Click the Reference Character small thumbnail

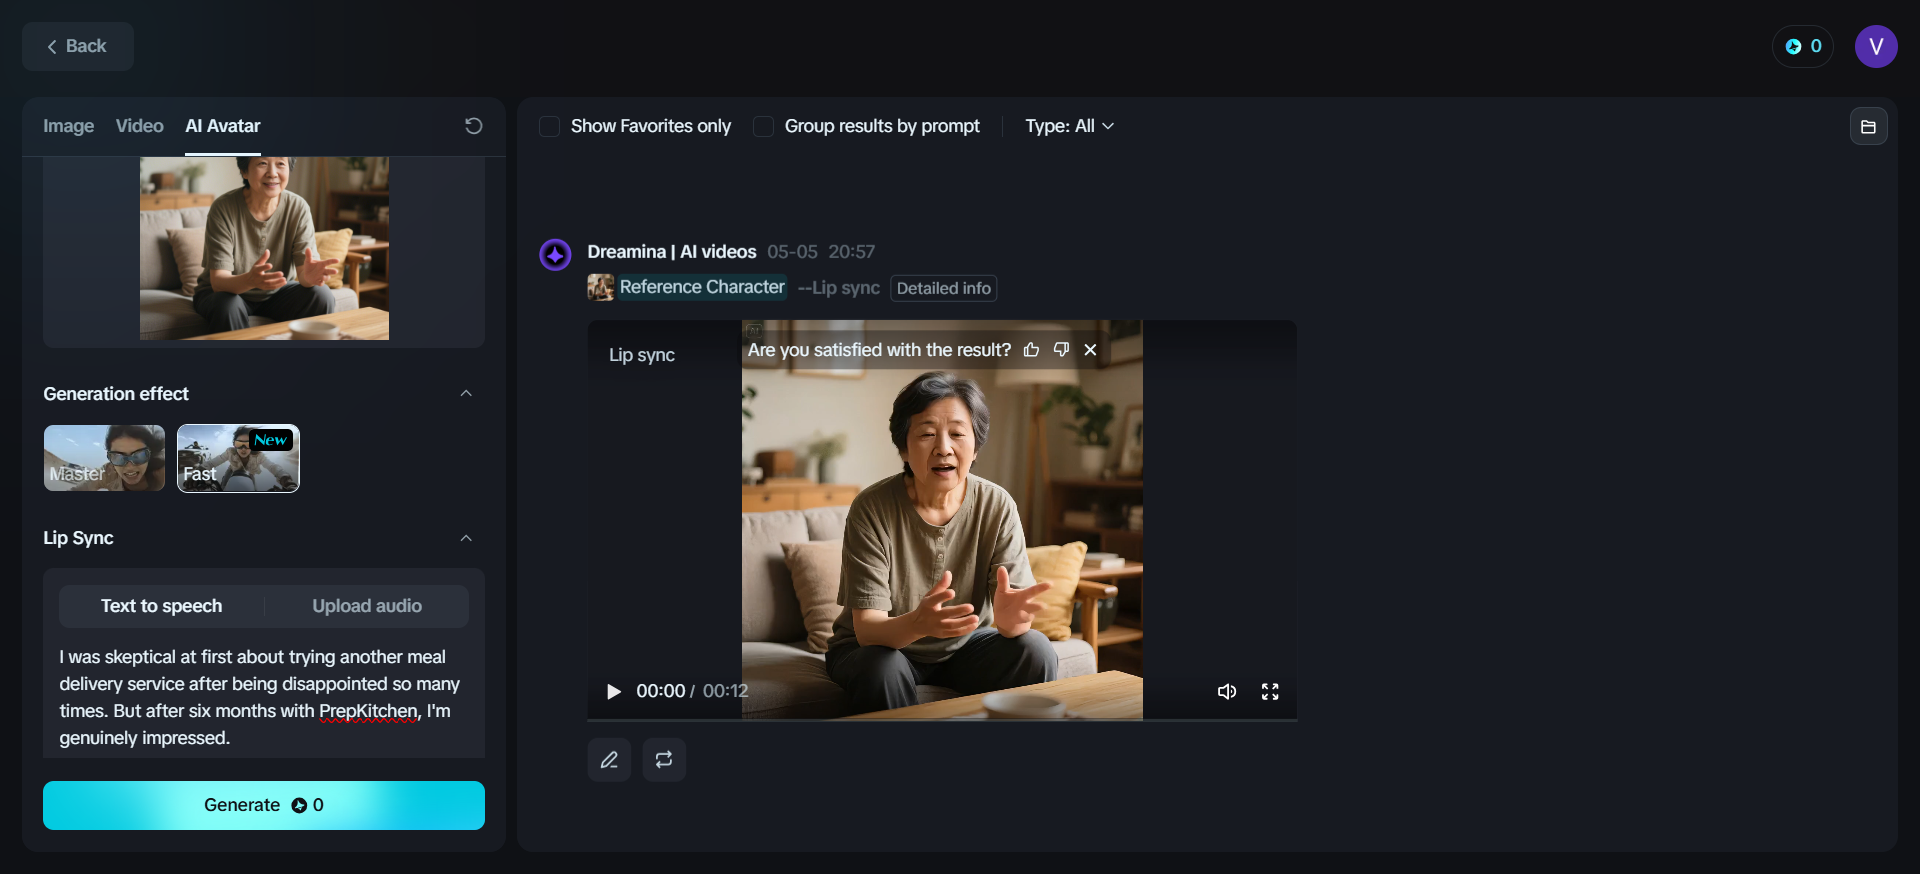point(600,288)
